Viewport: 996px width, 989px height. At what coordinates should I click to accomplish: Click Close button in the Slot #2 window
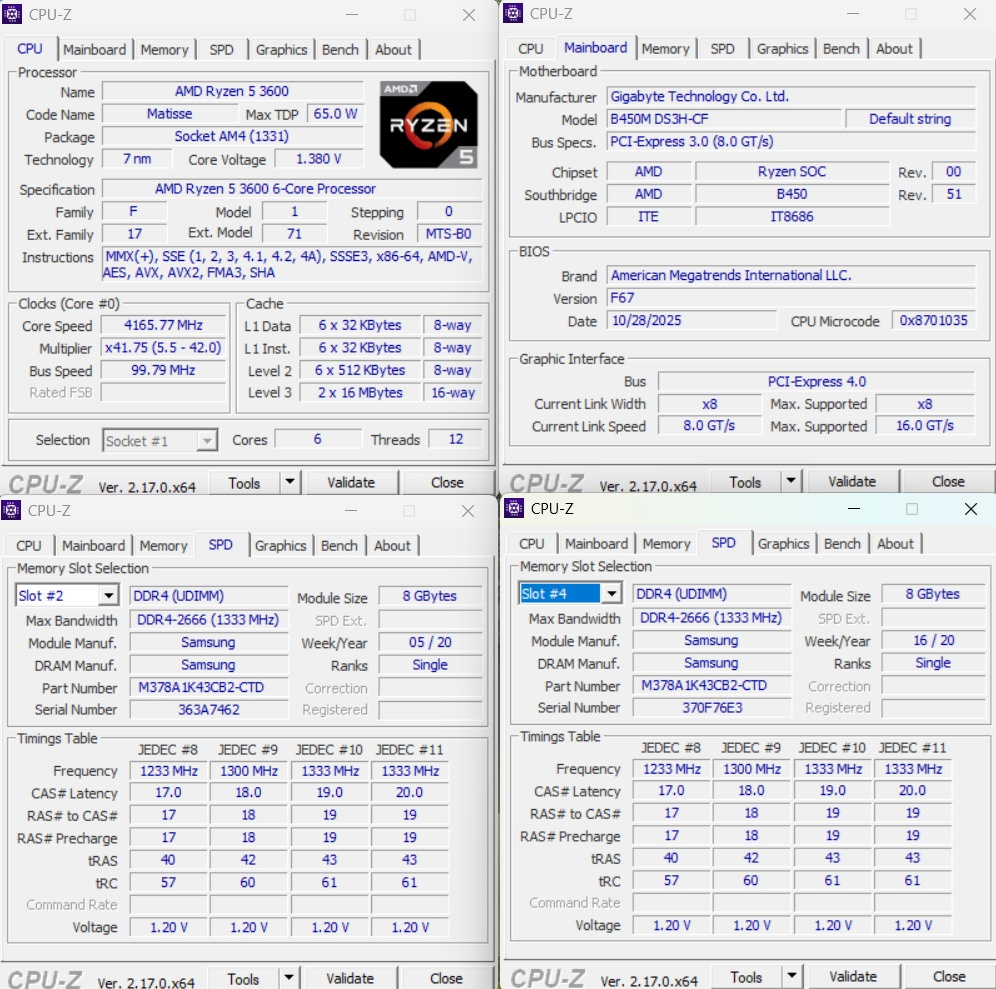pos(446,979)
